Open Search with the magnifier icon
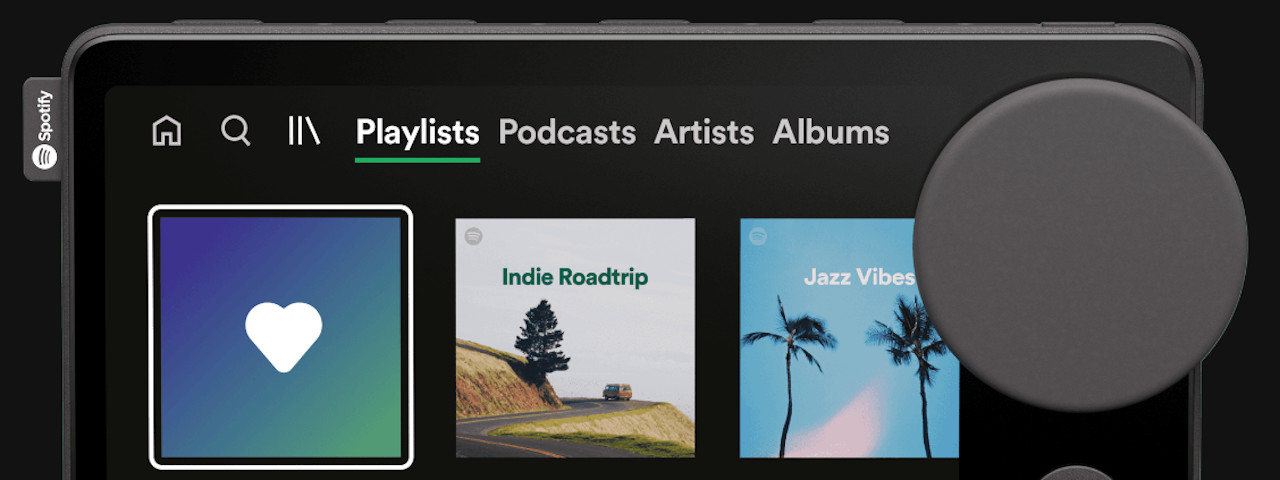This screenshot has height=480, width=1280. [x=236, y=131]
